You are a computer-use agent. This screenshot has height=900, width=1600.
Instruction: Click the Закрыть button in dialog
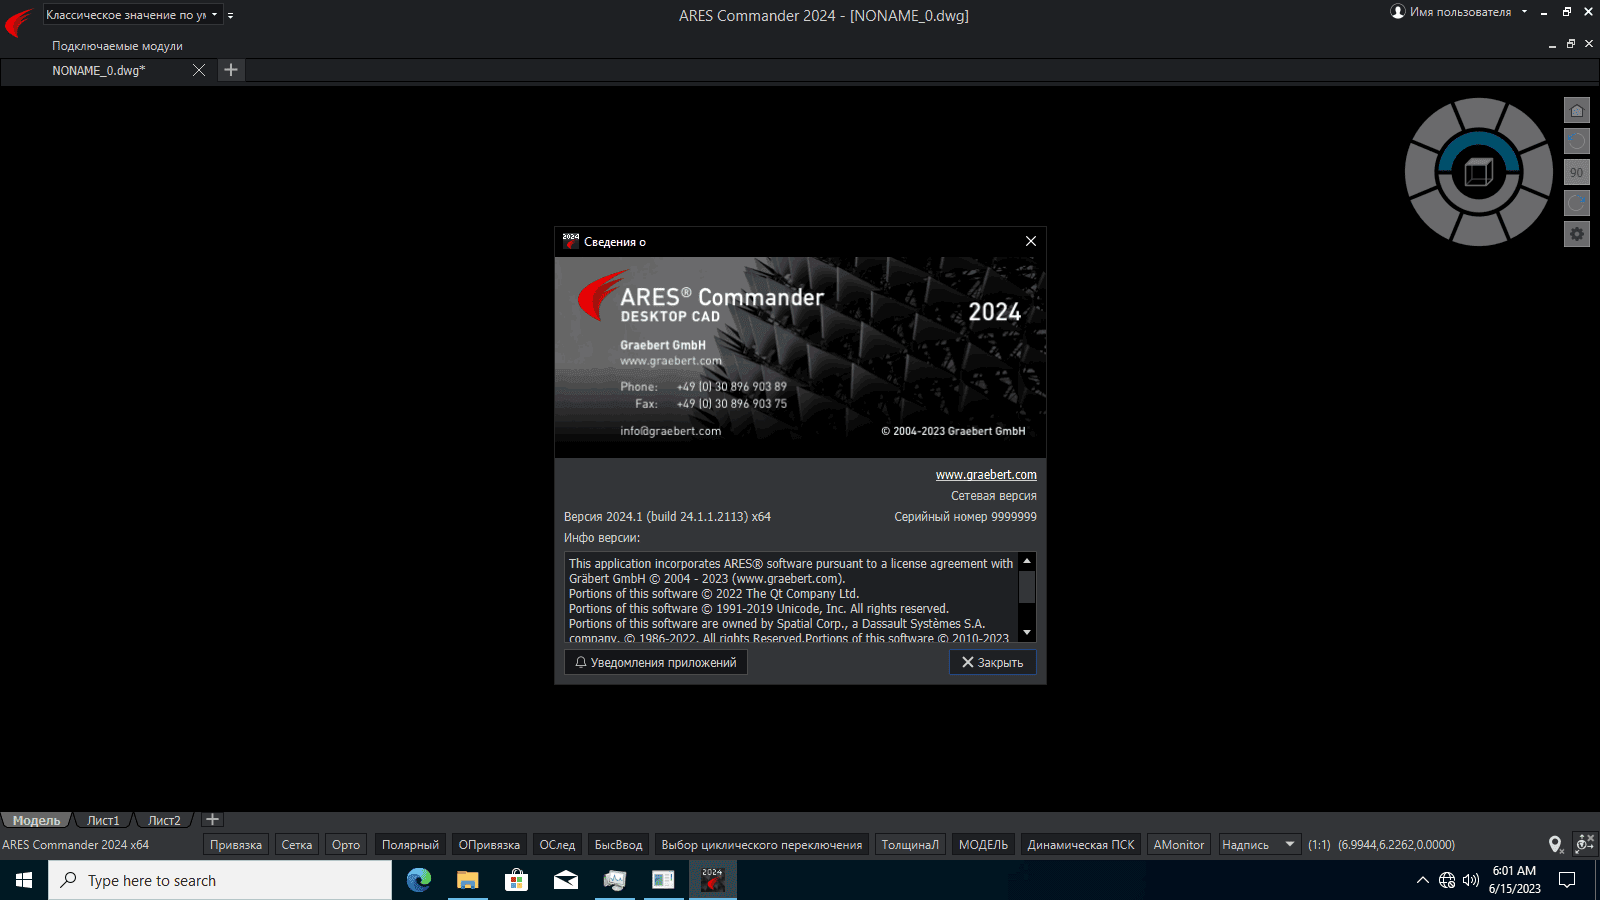[993, 662]
